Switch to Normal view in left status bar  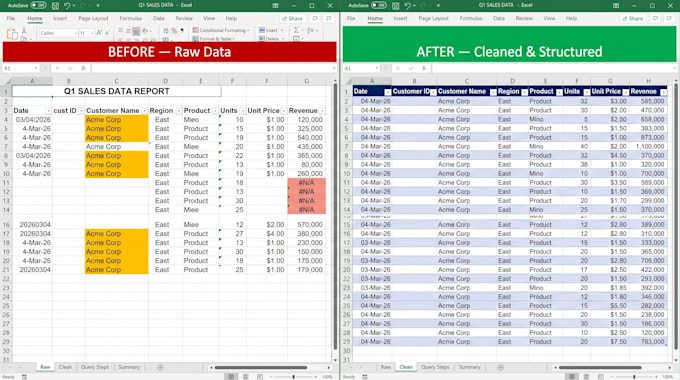[232, 377]
